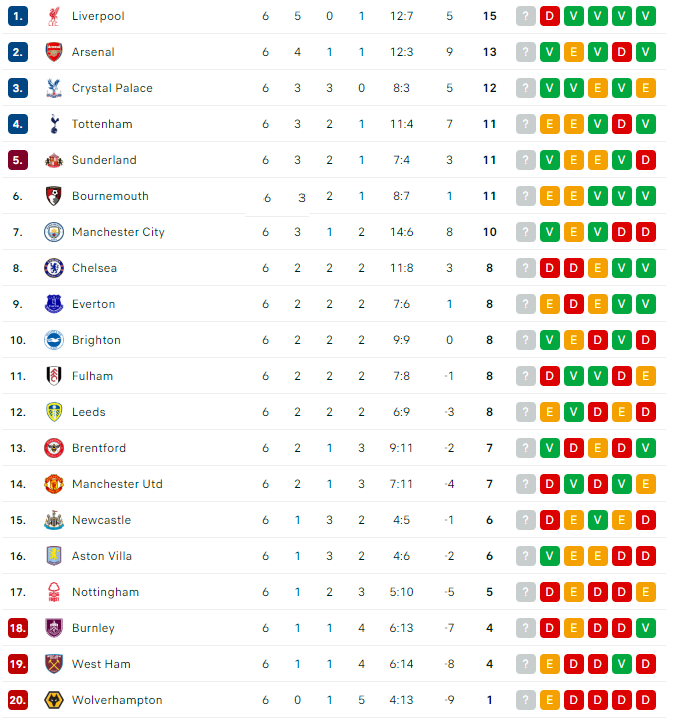Viewport: 677px width, 724px height.
Task: Click Liverpool's gray question mark next-match box
Action: click(526, 16)
